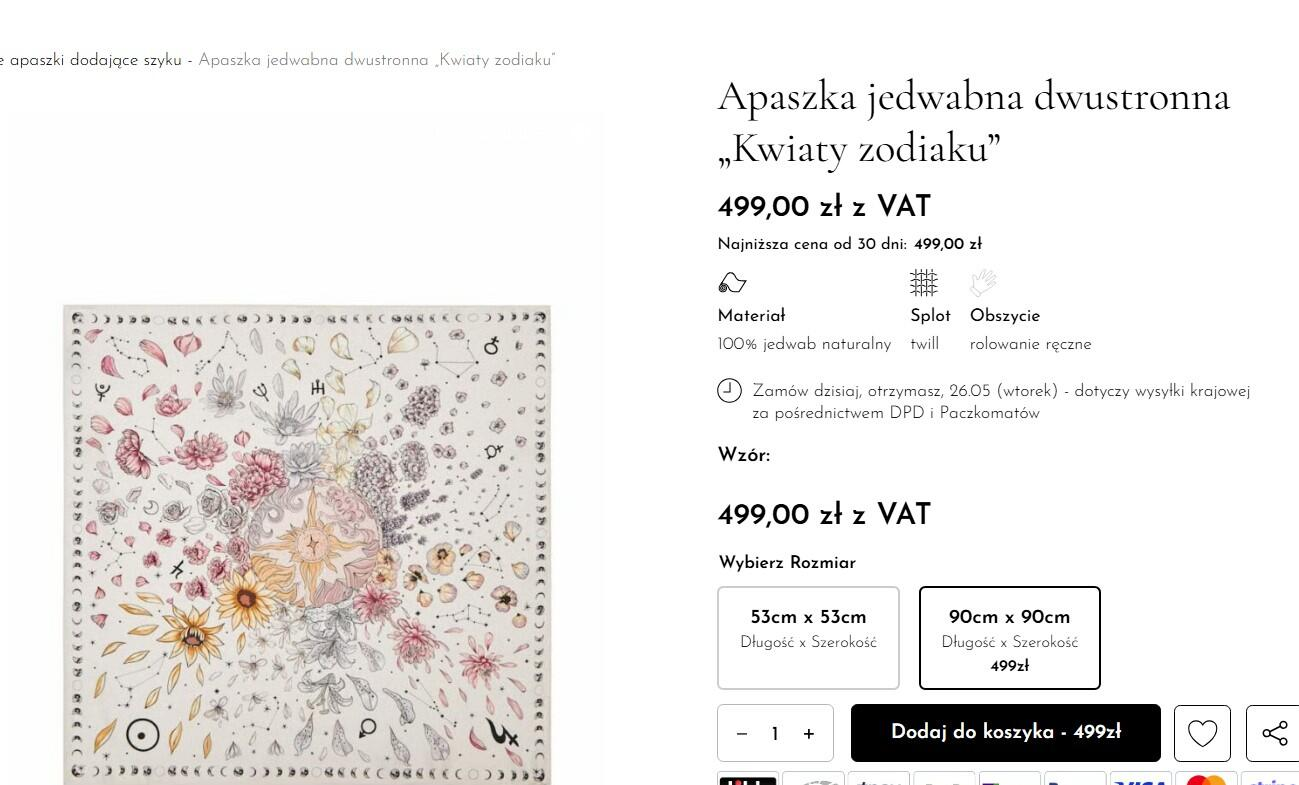Click the 'Wybierz Rozmiar' size heading
The width and height of the screenshot is (1299, 785).
(787, 563)
